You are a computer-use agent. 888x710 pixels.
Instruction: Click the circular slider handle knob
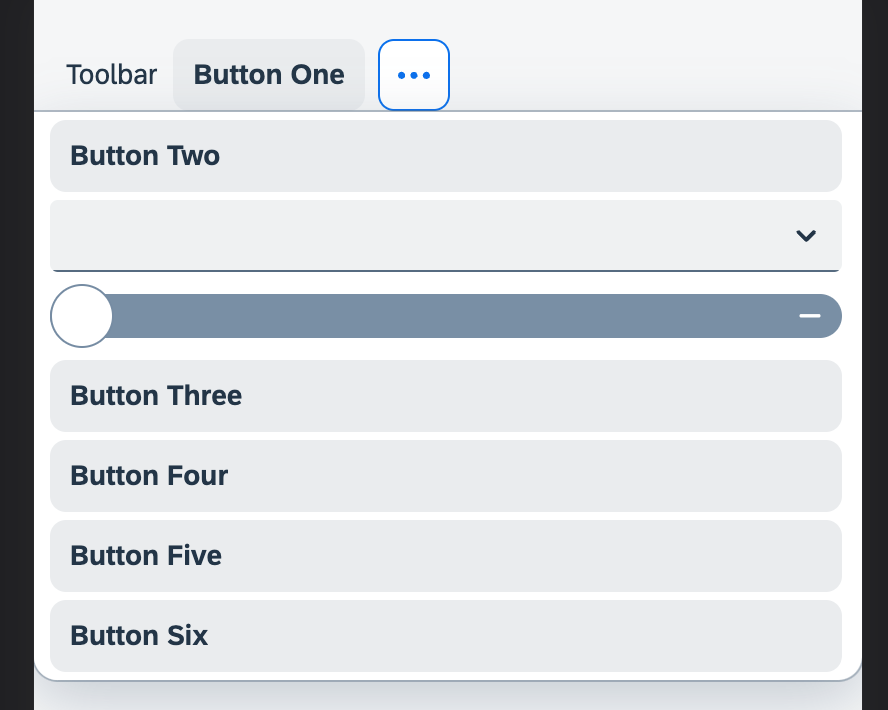(81, 315)
